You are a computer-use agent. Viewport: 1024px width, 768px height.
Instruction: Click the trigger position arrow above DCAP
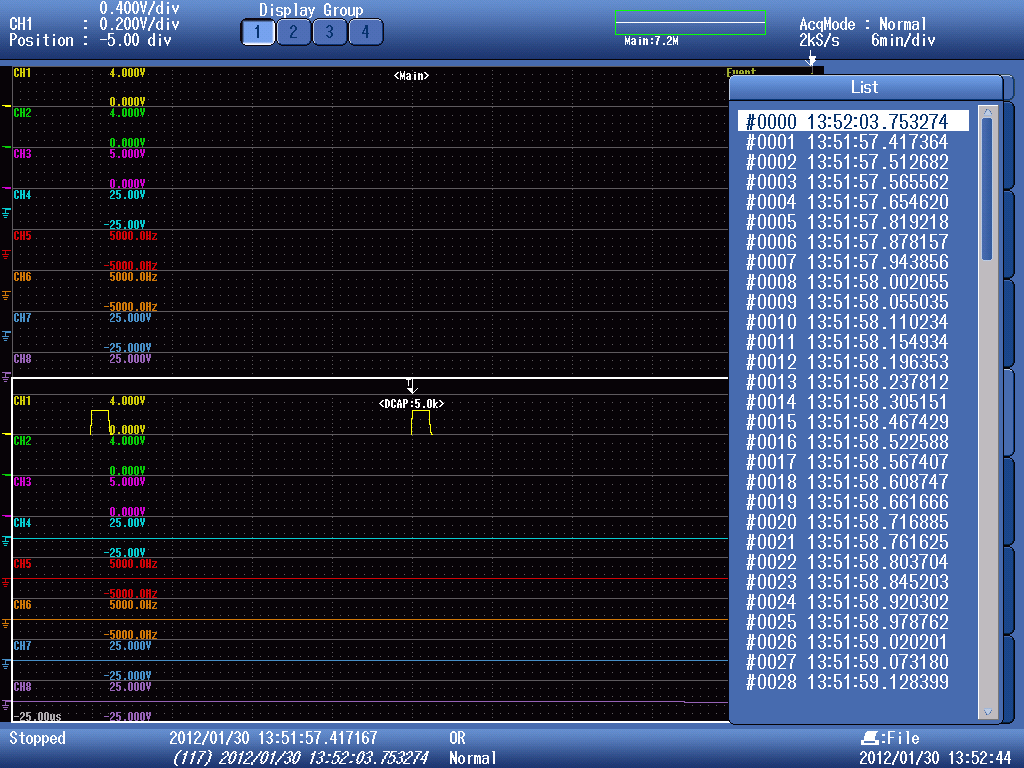(x=410, y=386)
